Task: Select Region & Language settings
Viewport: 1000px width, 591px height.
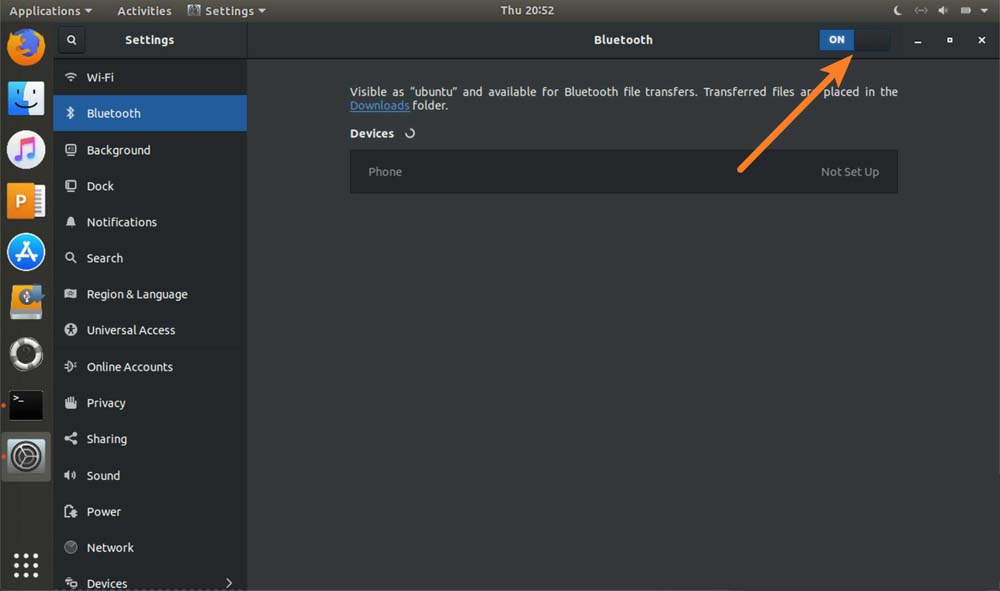Action: click(137, 294)
